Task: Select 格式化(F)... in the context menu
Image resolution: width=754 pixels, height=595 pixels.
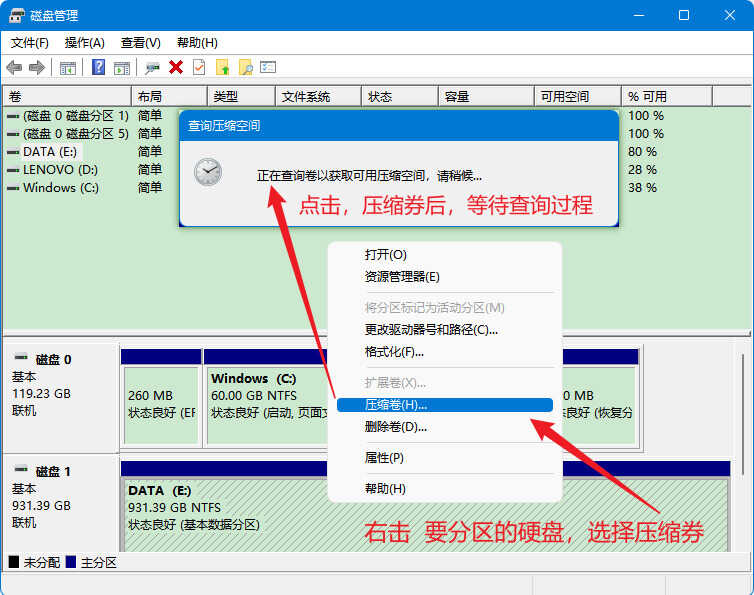Action: [445, 352]
